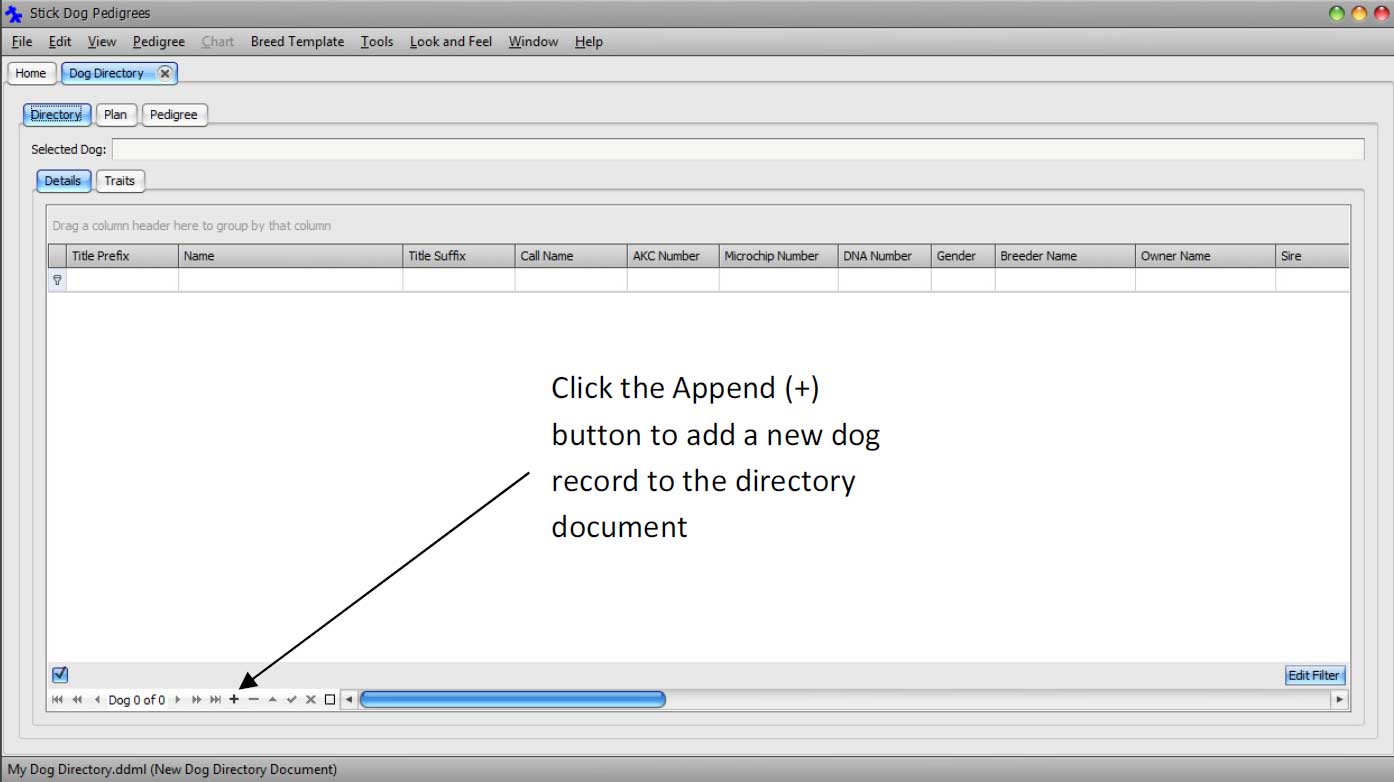
Task: Jump to last record with the Last arrow icon
Action: coord(215,699)
